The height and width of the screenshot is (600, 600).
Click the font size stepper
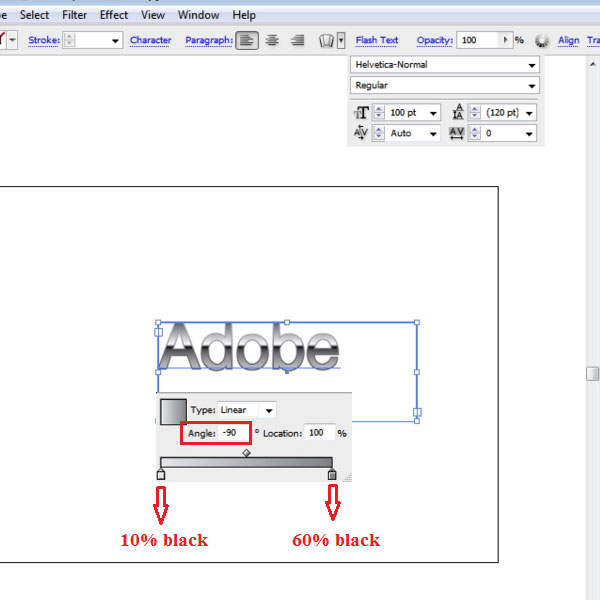tap(378, 112)
